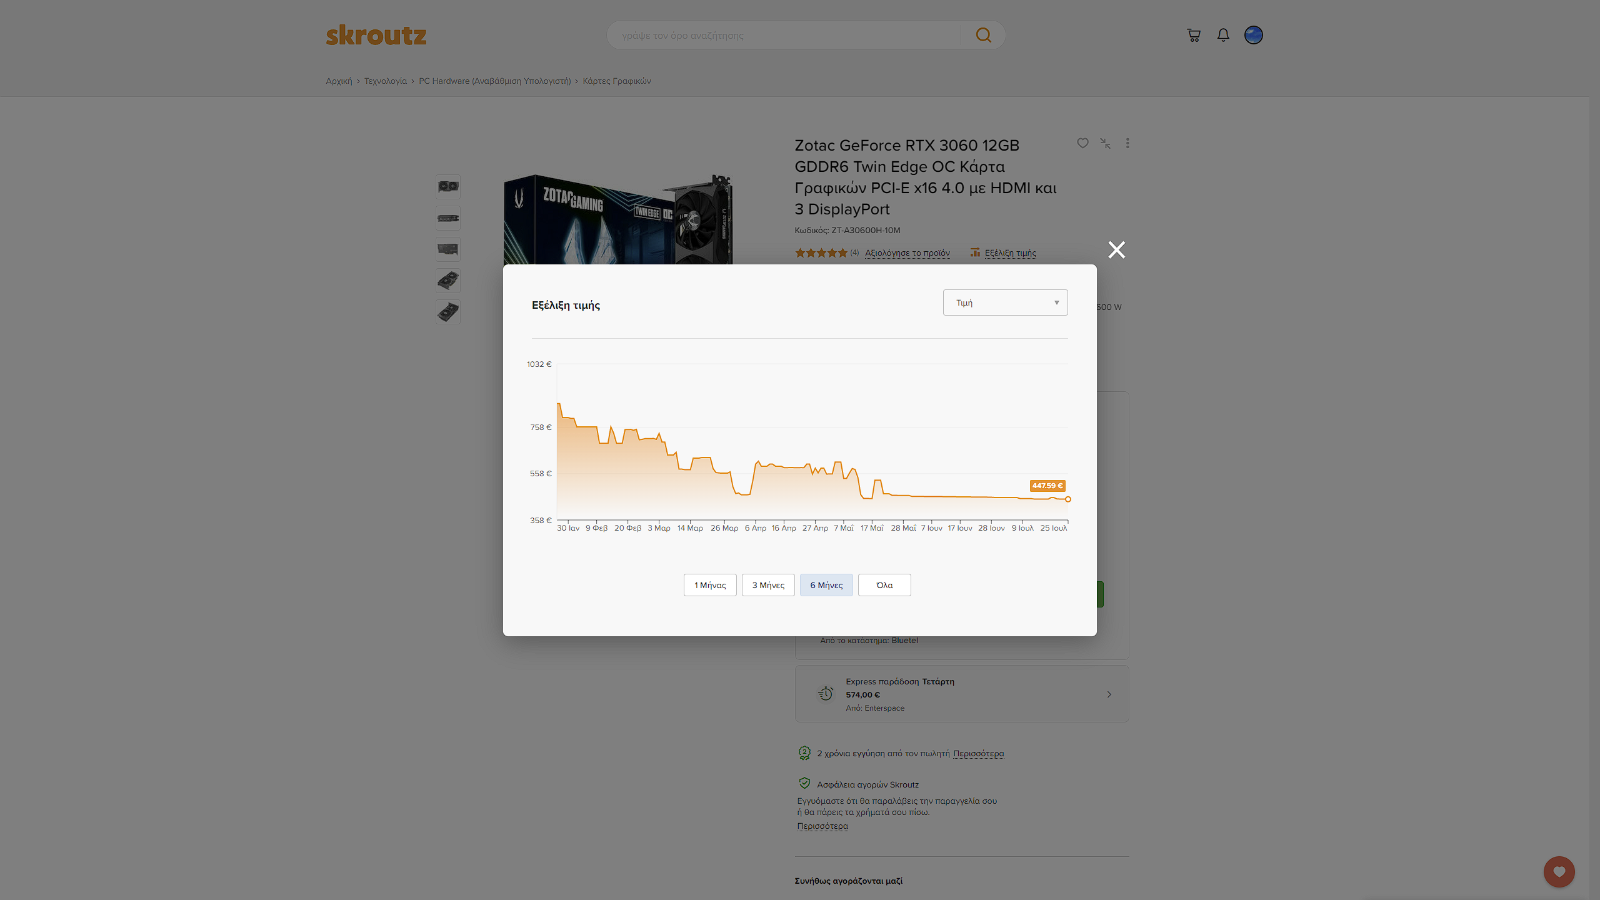Click the Skroutz purchase protection shield icon

804,784
